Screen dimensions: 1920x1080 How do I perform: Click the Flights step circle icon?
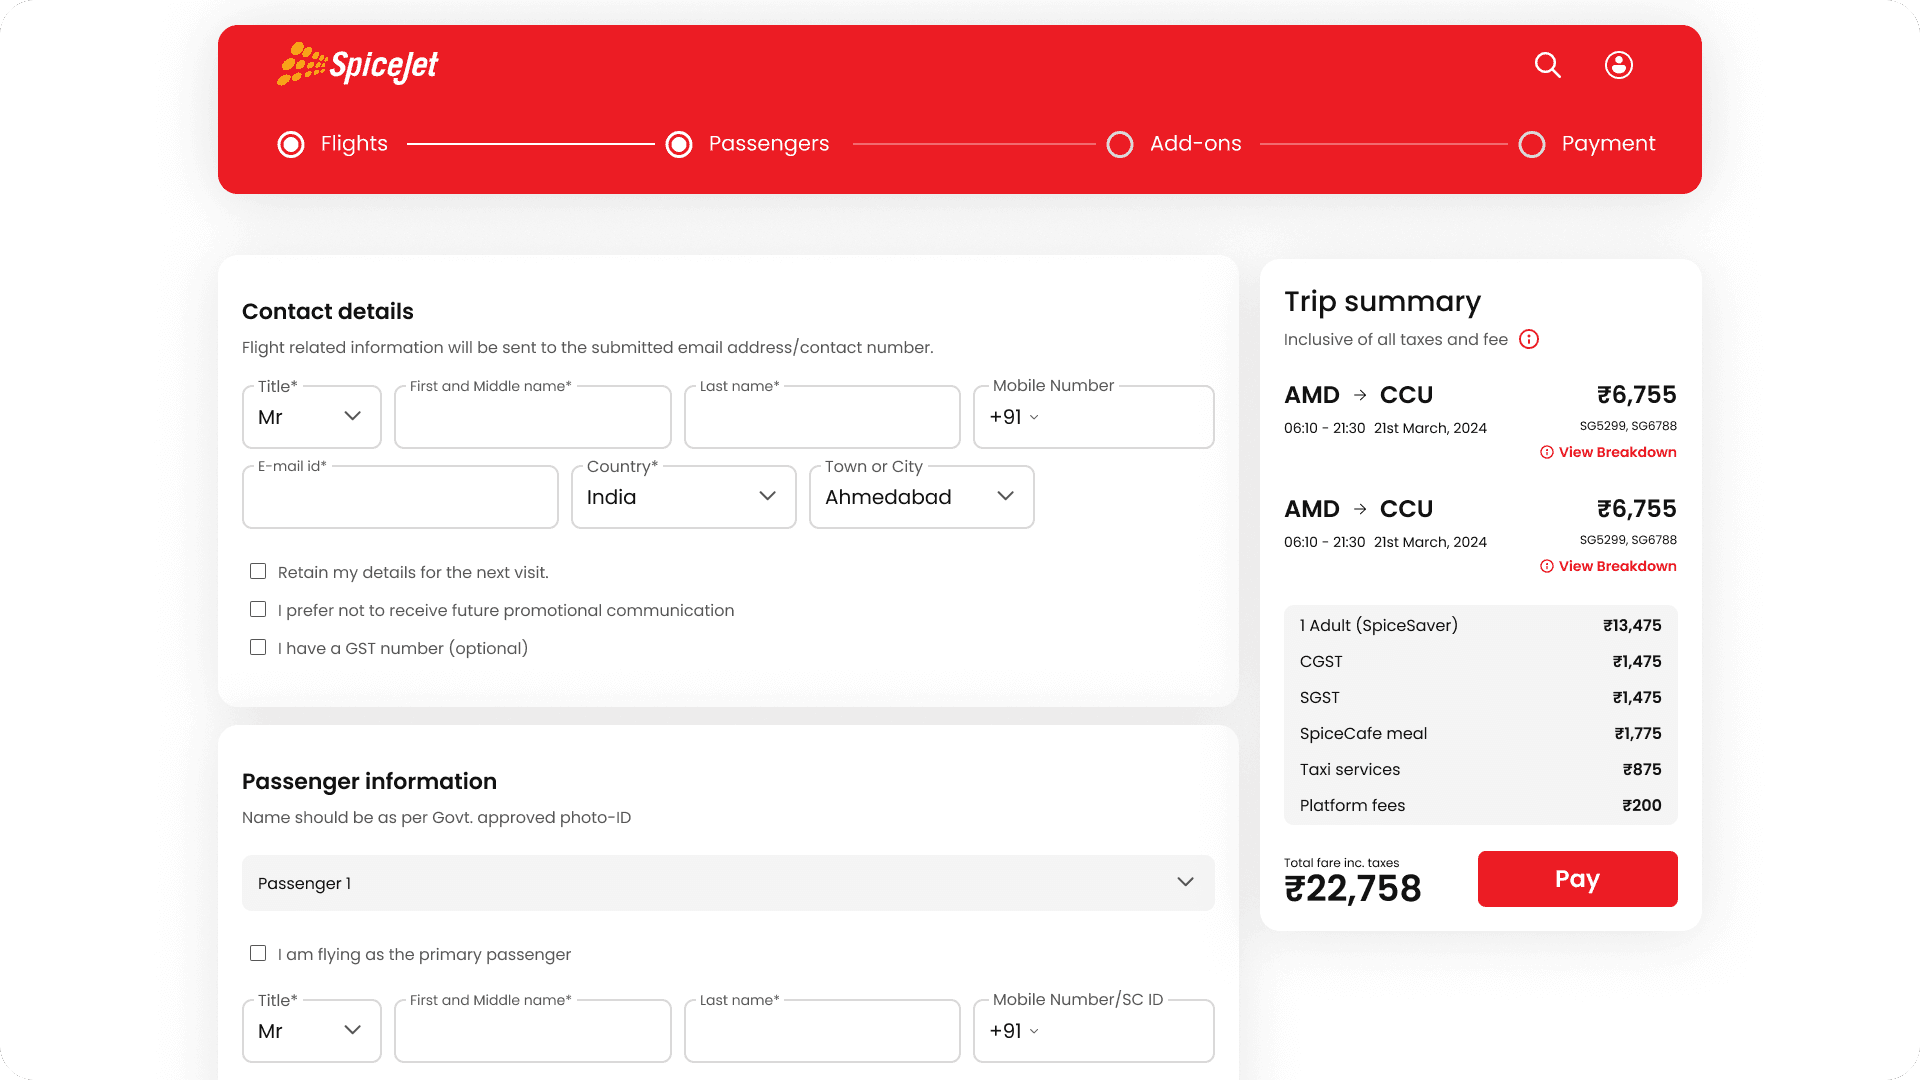click(x=291, y=144)
